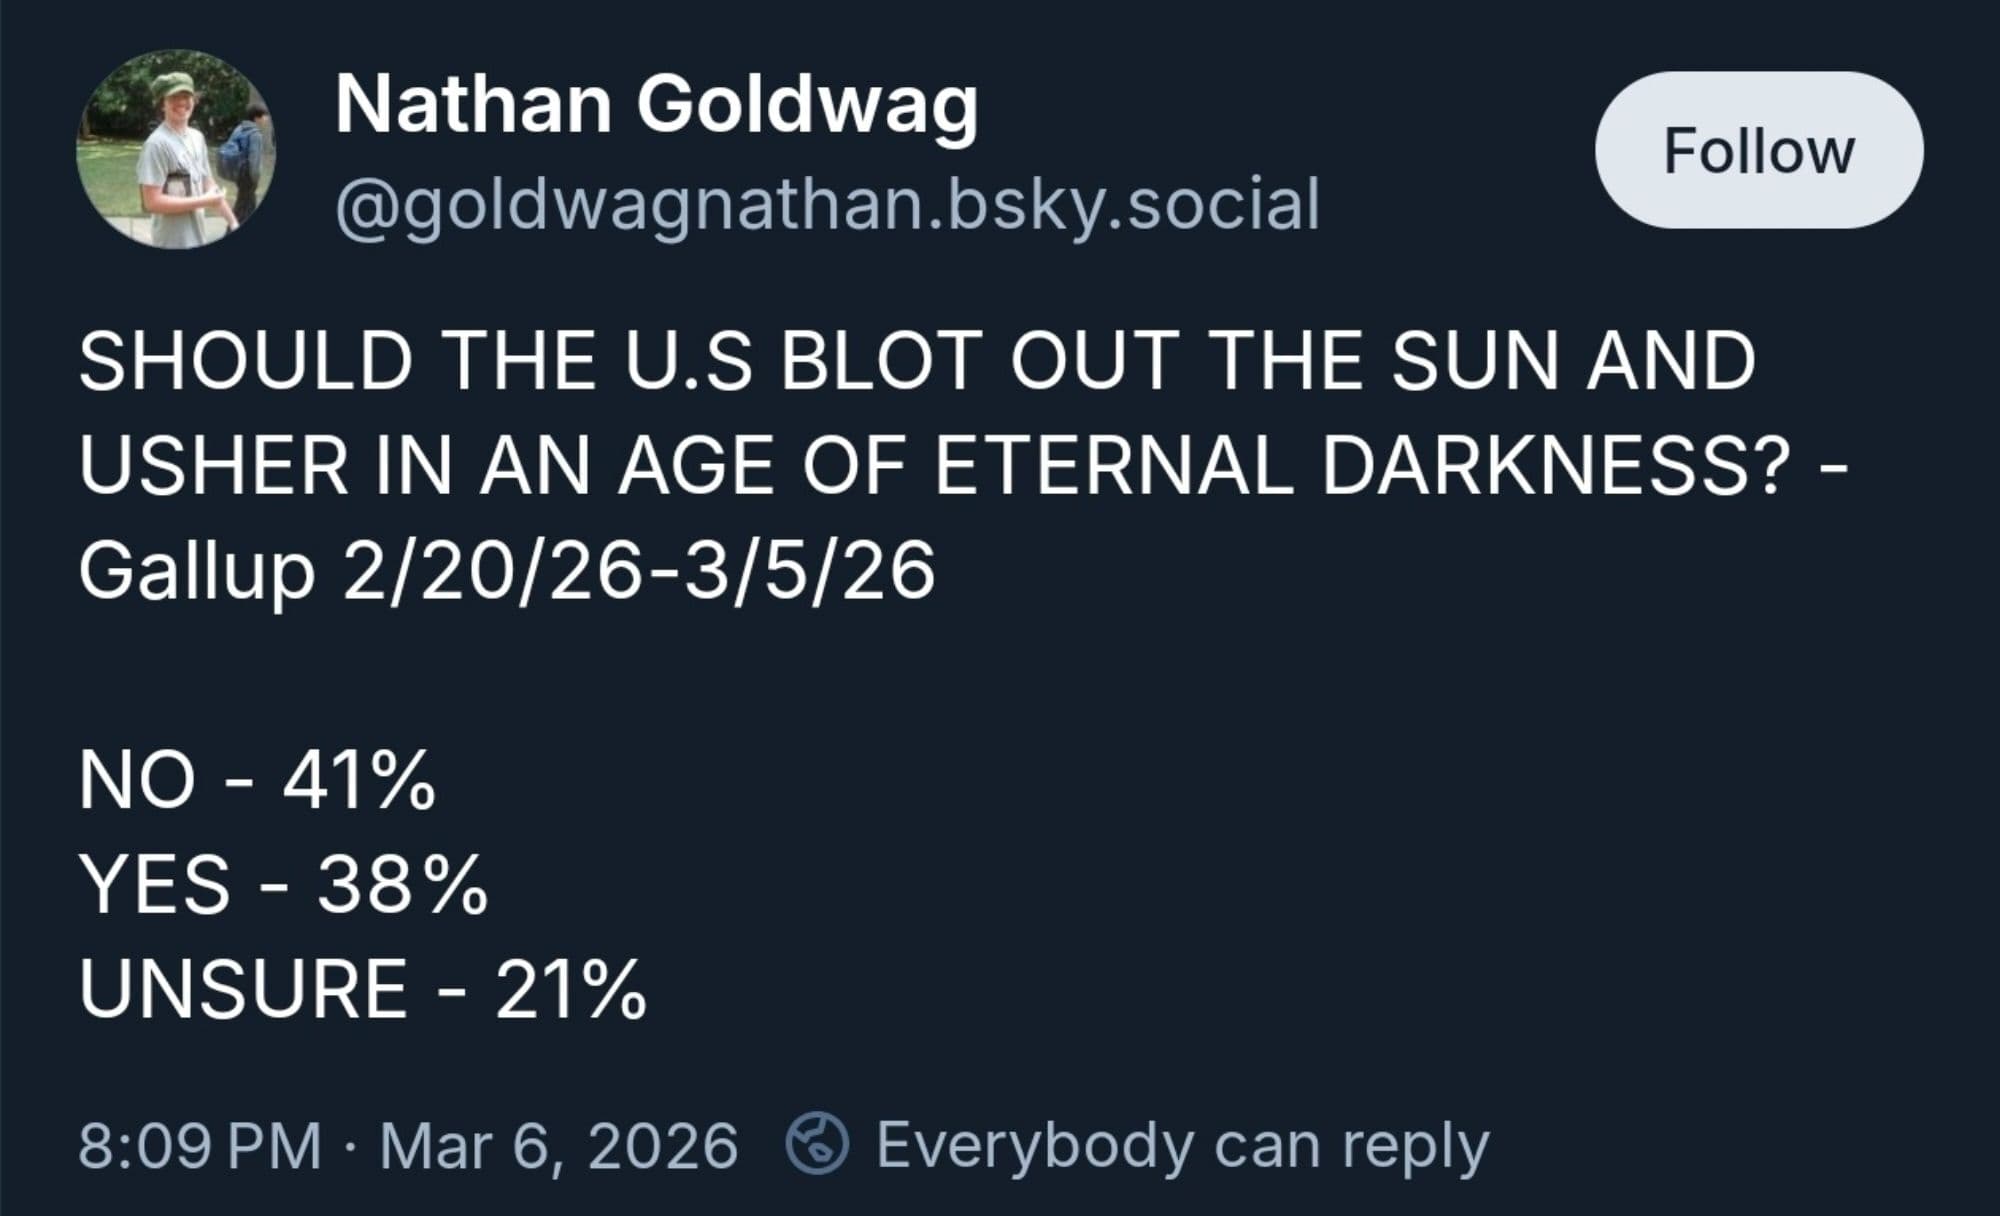
Task: Click the "41%" figure
Action: [359, 780]
